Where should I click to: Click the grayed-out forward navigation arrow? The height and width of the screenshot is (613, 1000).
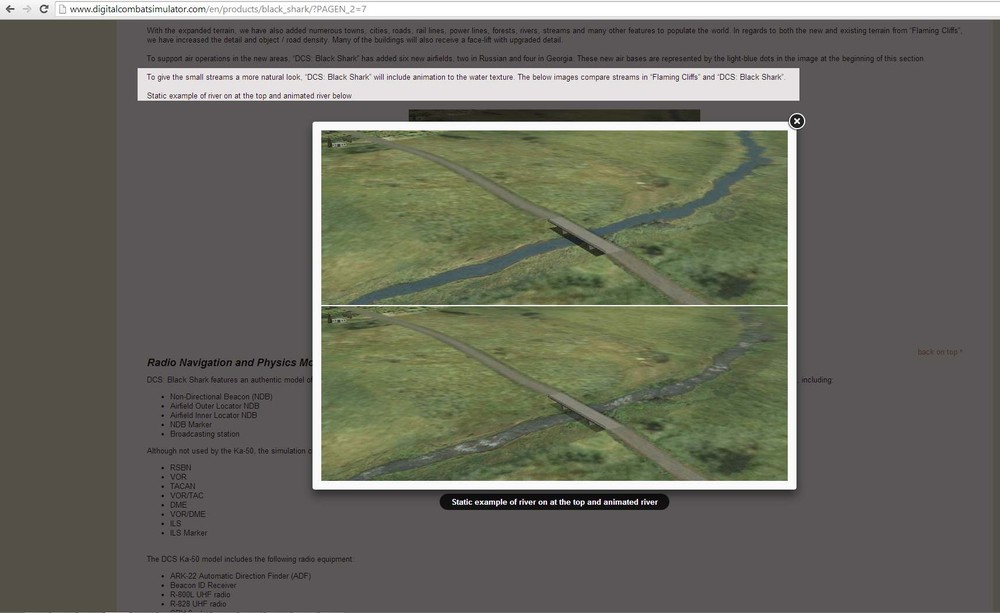(x=27, y=10)
